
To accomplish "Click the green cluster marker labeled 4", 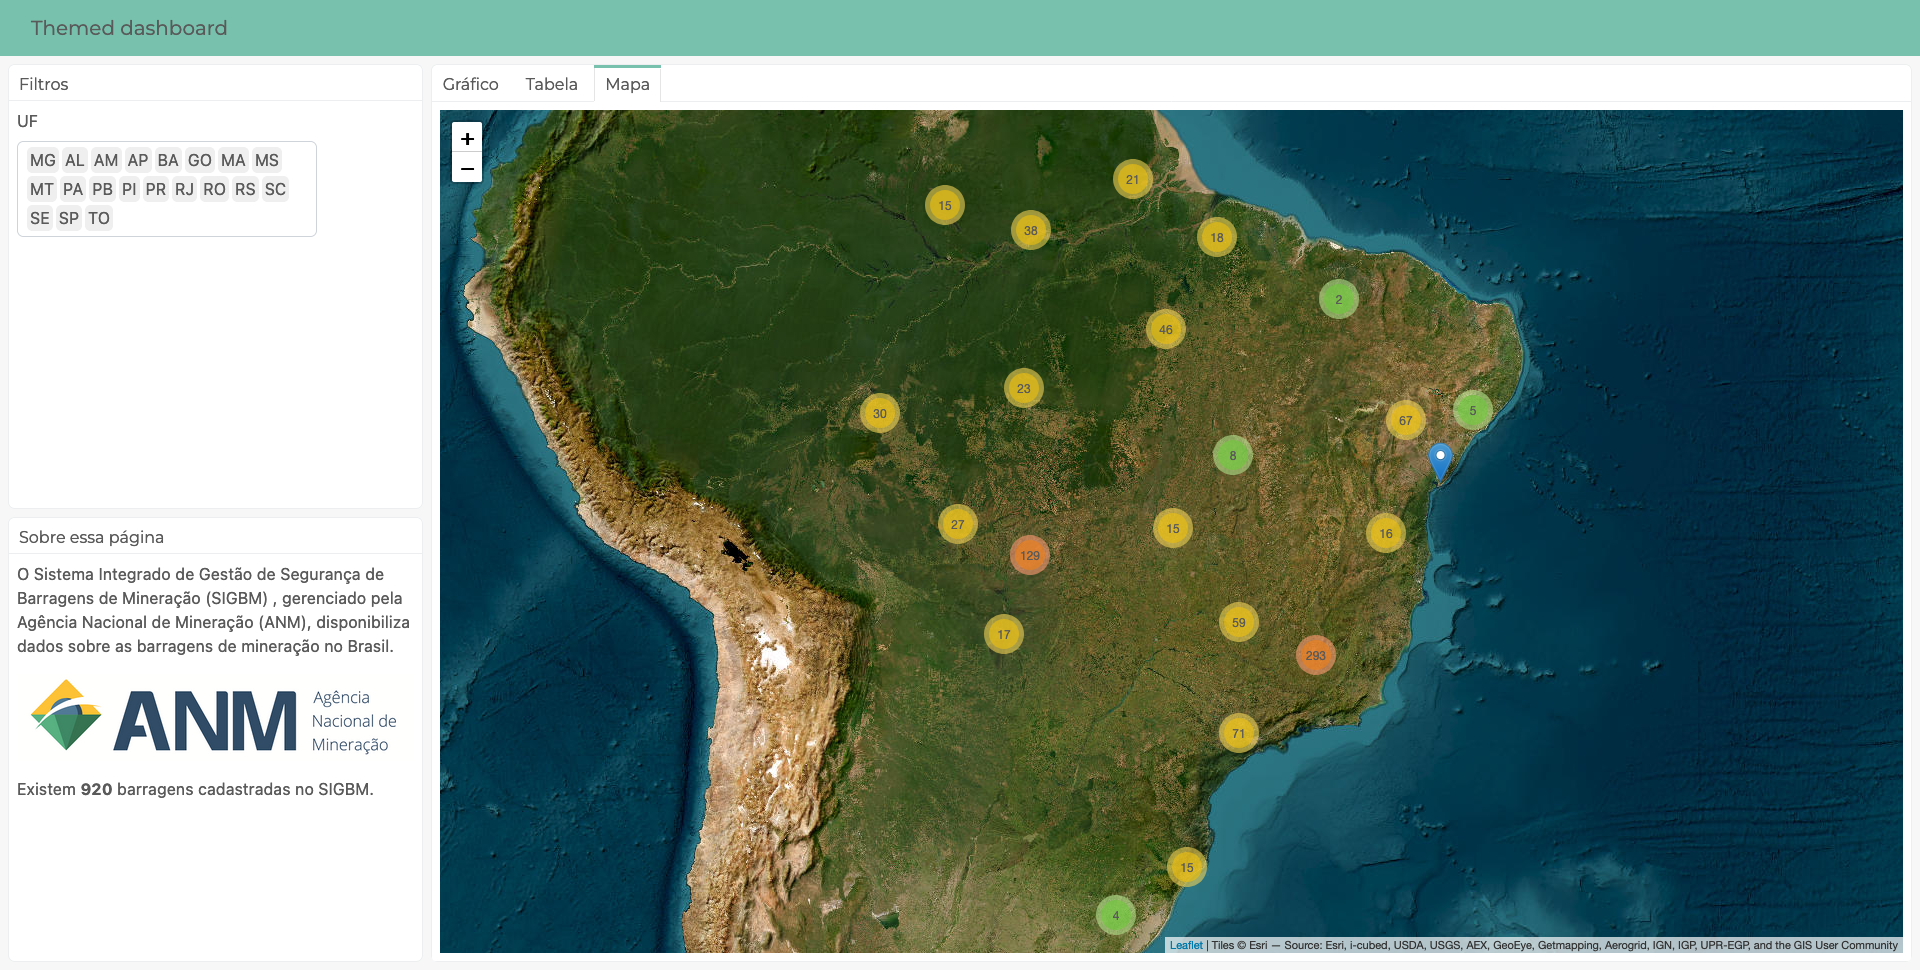I will [x=1115, y=915].
